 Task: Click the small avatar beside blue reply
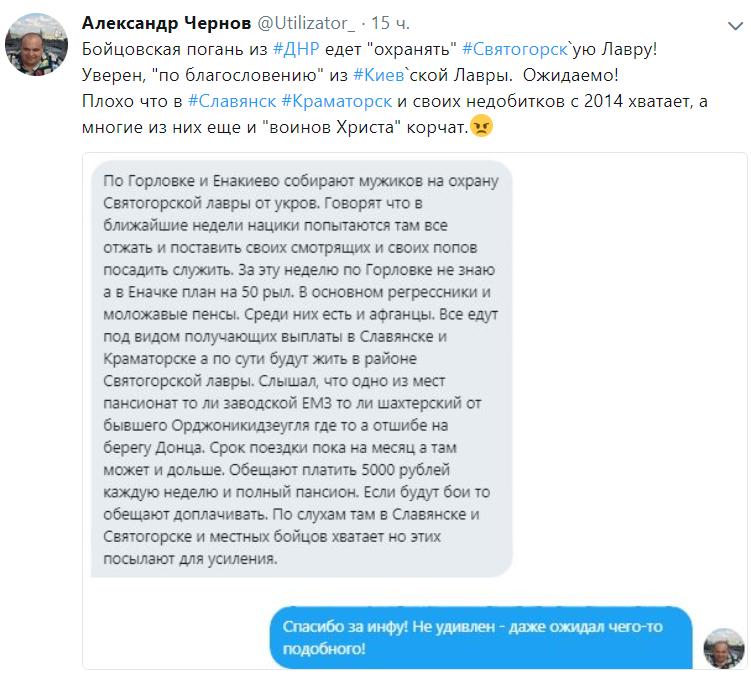click(723, 648)
